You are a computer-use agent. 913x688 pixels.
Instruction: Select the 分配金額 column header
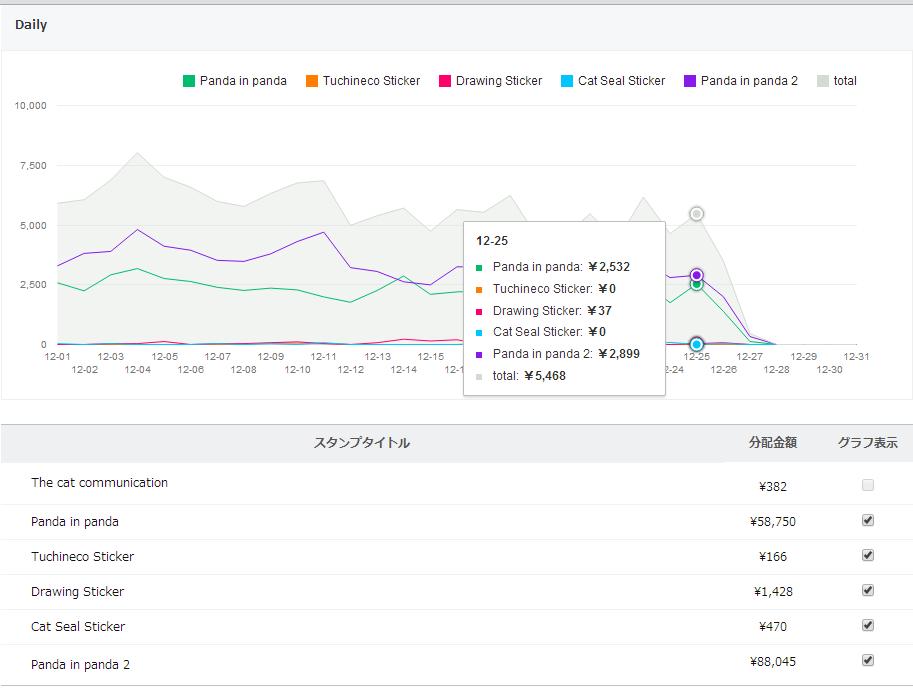pos(773,443)
